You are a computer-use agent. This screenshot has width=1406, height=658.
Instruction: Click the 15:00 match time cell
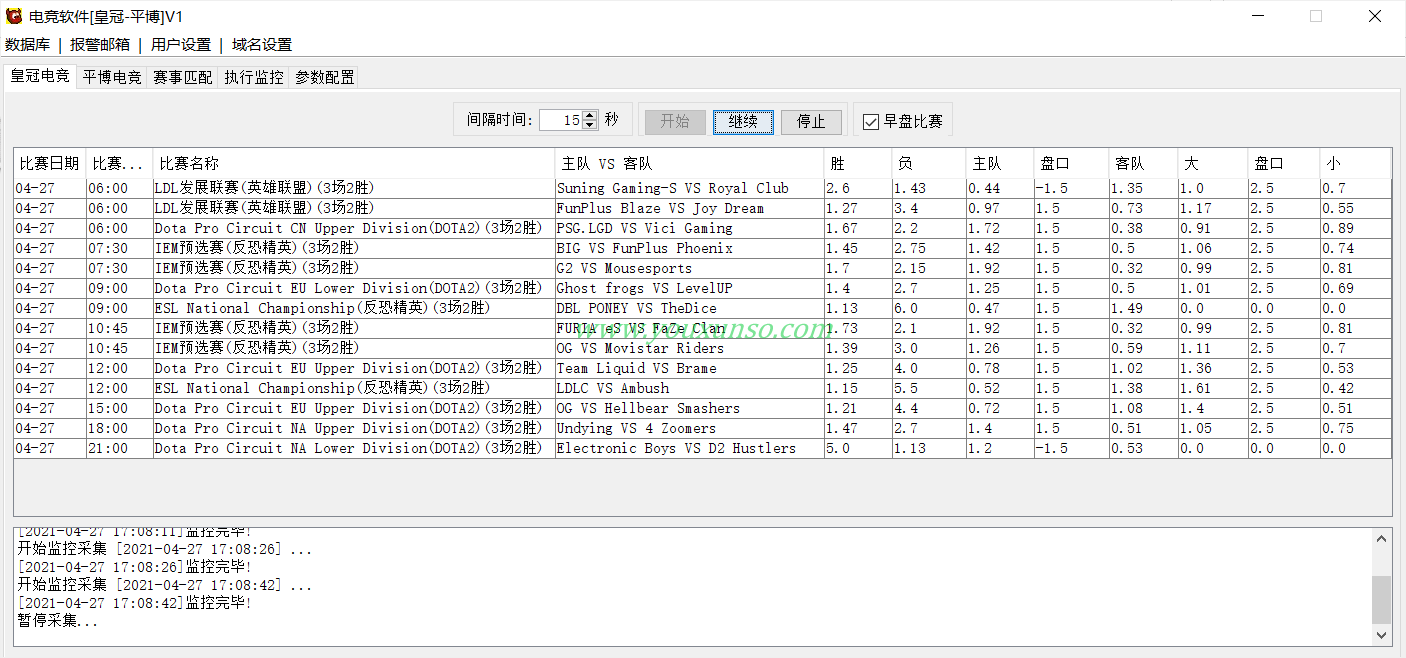click(119, 408)
